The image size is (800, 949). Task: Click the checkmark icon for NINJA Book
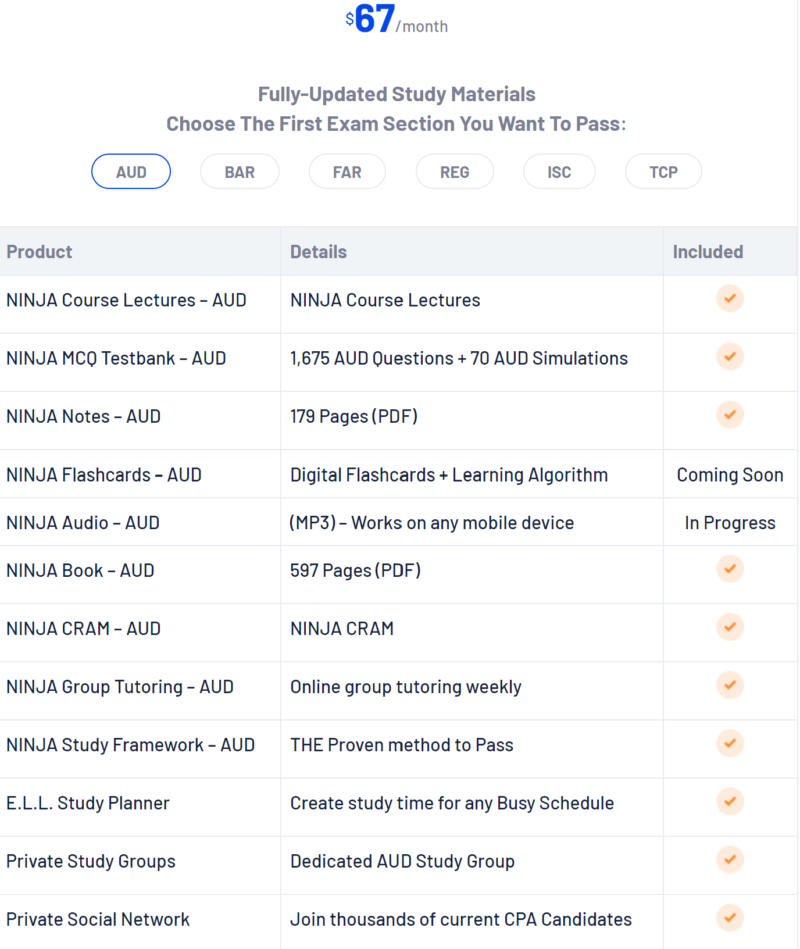click(730, 569)
